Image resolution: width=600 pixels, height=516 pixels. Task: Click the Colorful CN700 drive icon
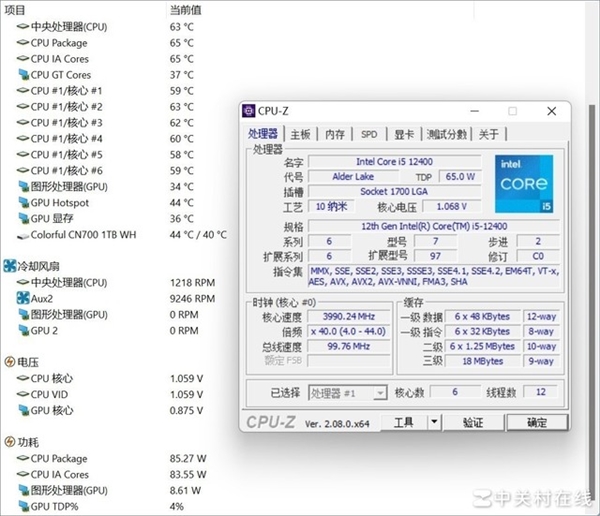pos(22,235)
